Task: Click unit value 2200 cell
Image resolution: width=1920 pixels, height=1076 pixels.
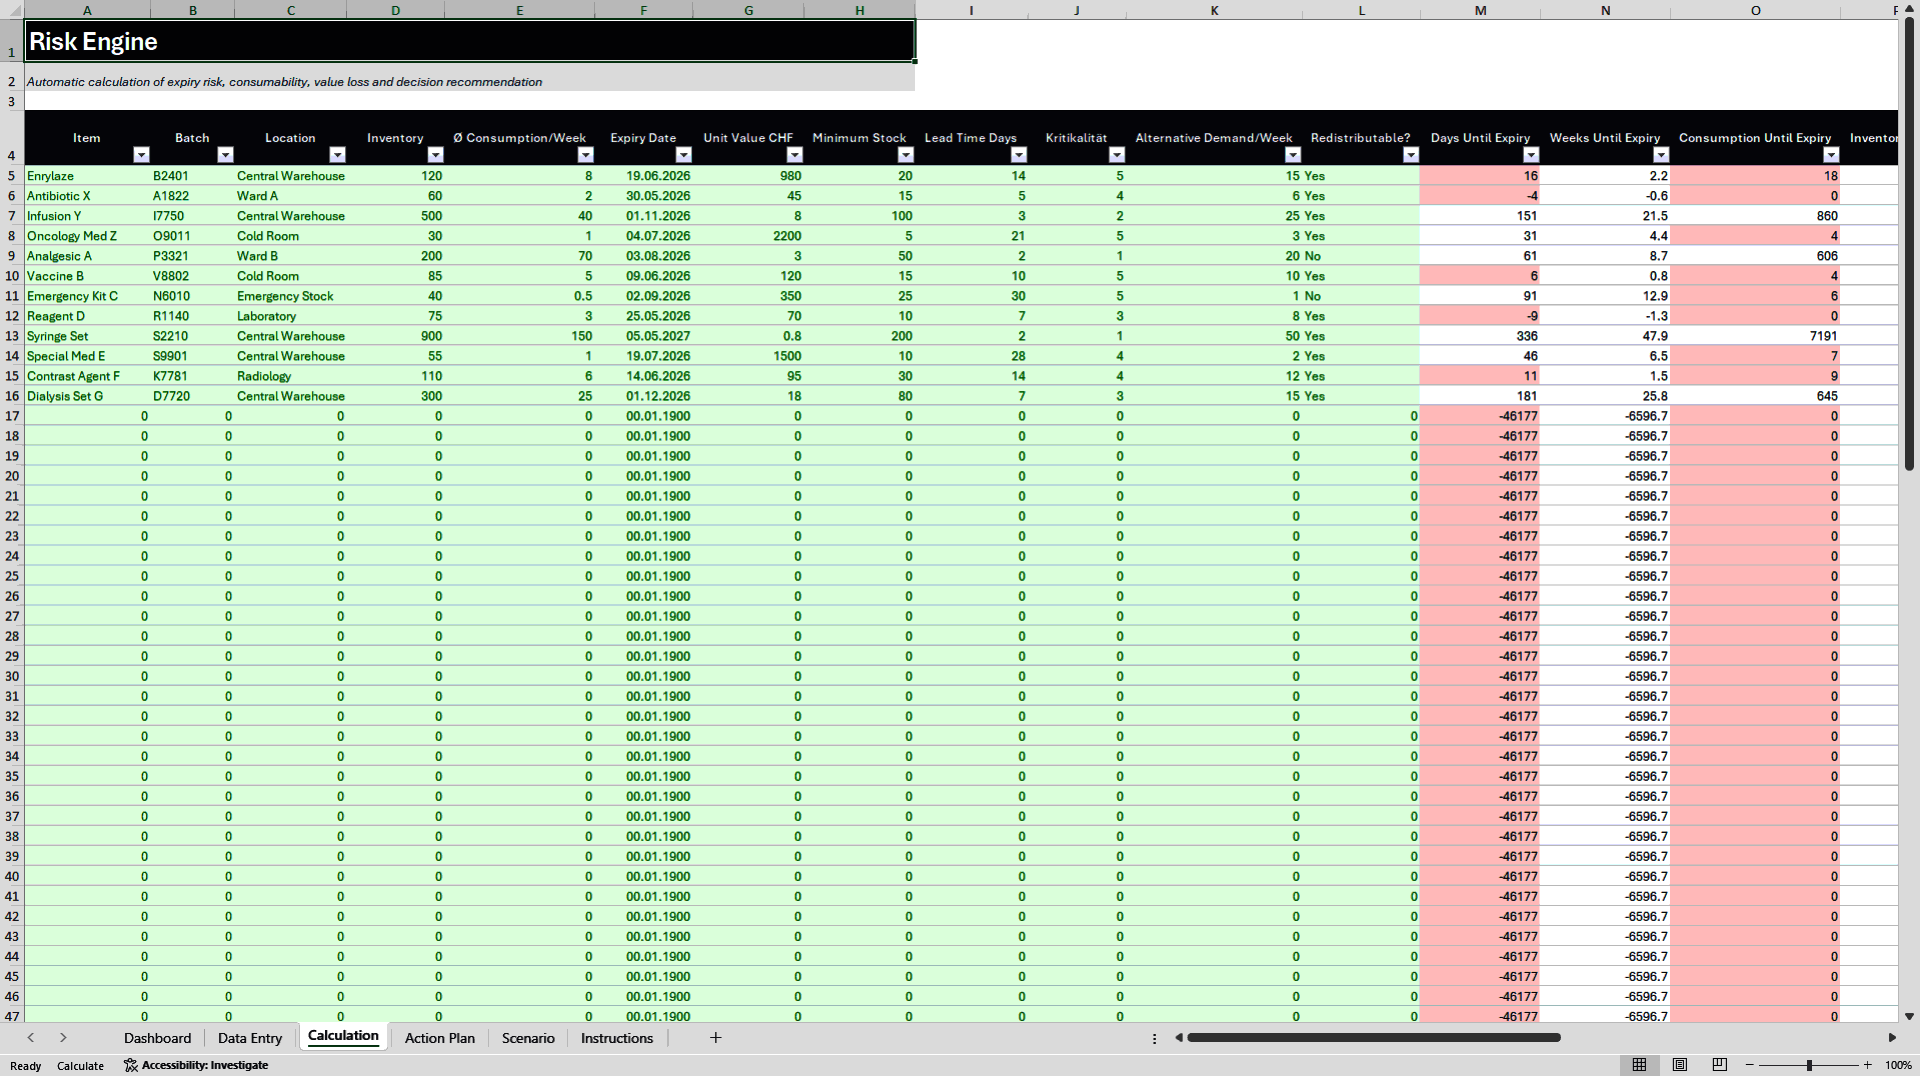Action: [748, 236]
